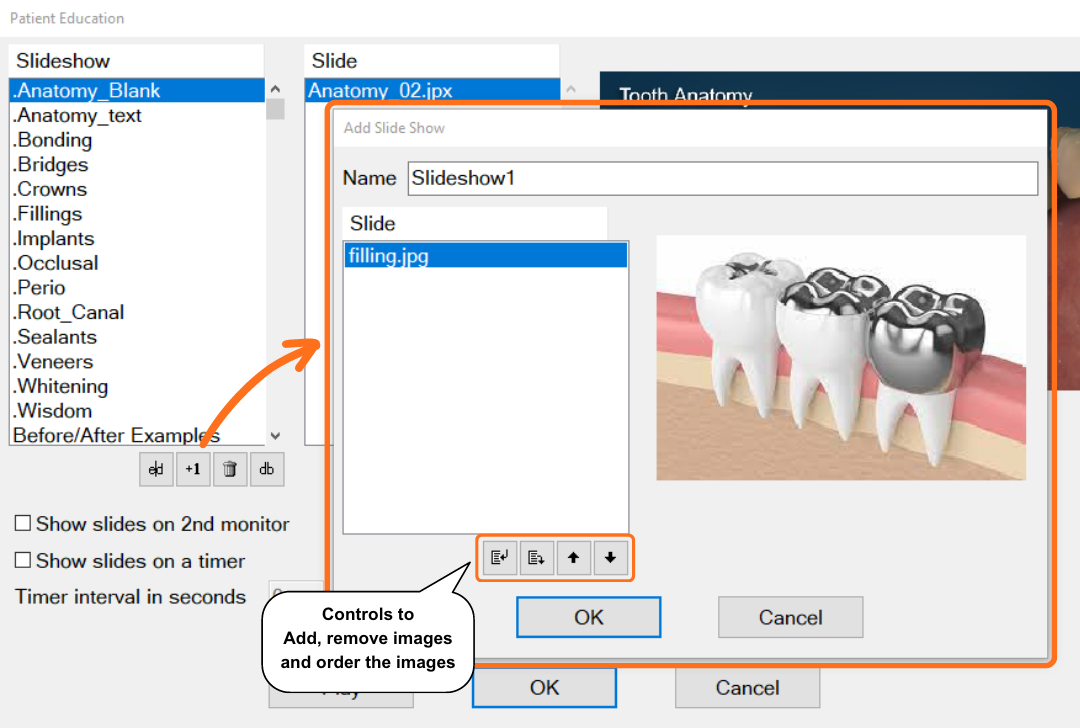
Task: Click OK in Add Slide Show dialog
Action: [x=588, y=617]
